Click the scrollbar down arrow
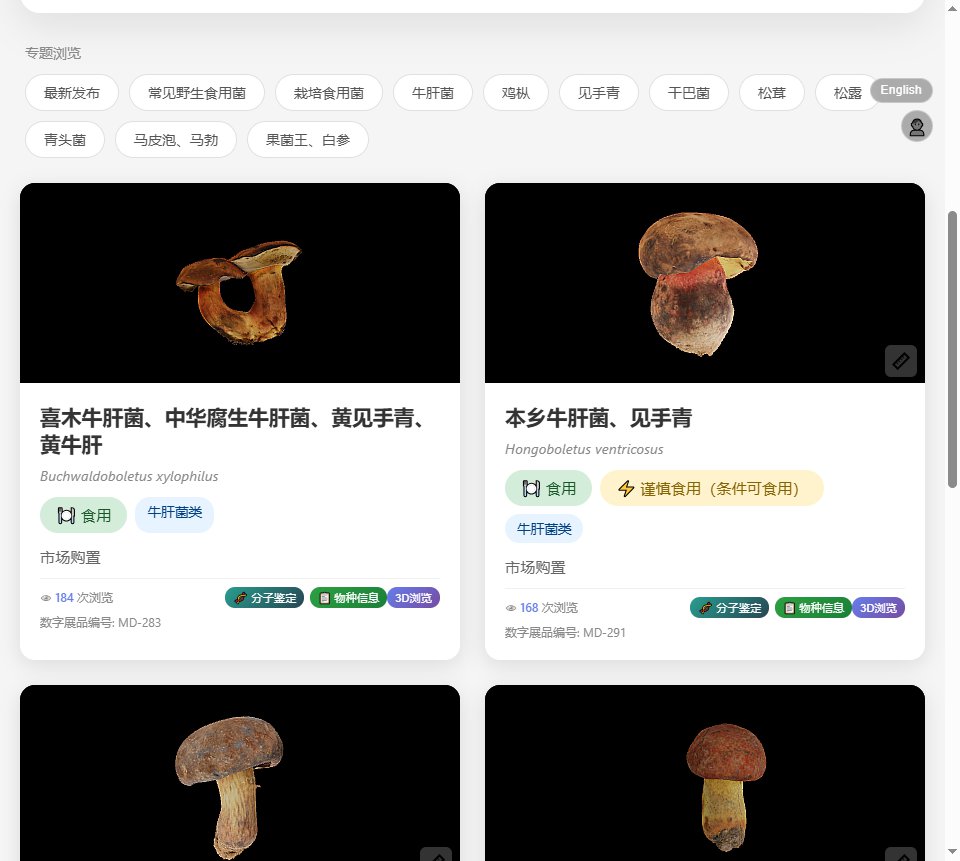The image size is (960, 861). tap(952, 852)
